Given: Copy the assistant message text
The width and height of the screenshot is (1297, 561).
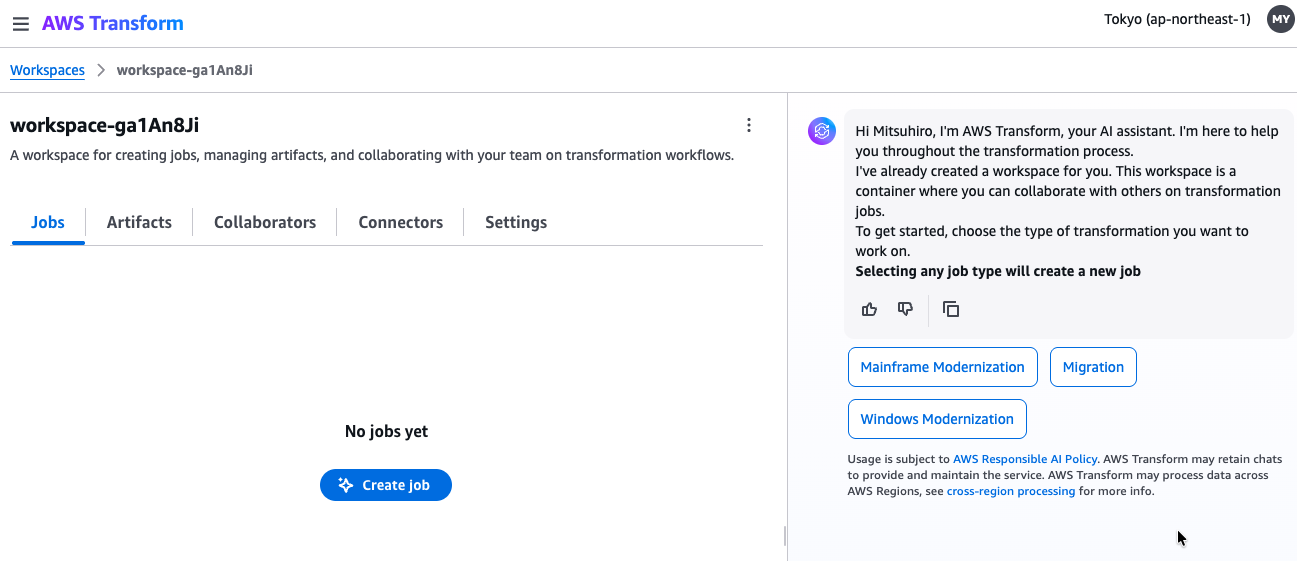Looking at the screenshot, I should point(951,309).
